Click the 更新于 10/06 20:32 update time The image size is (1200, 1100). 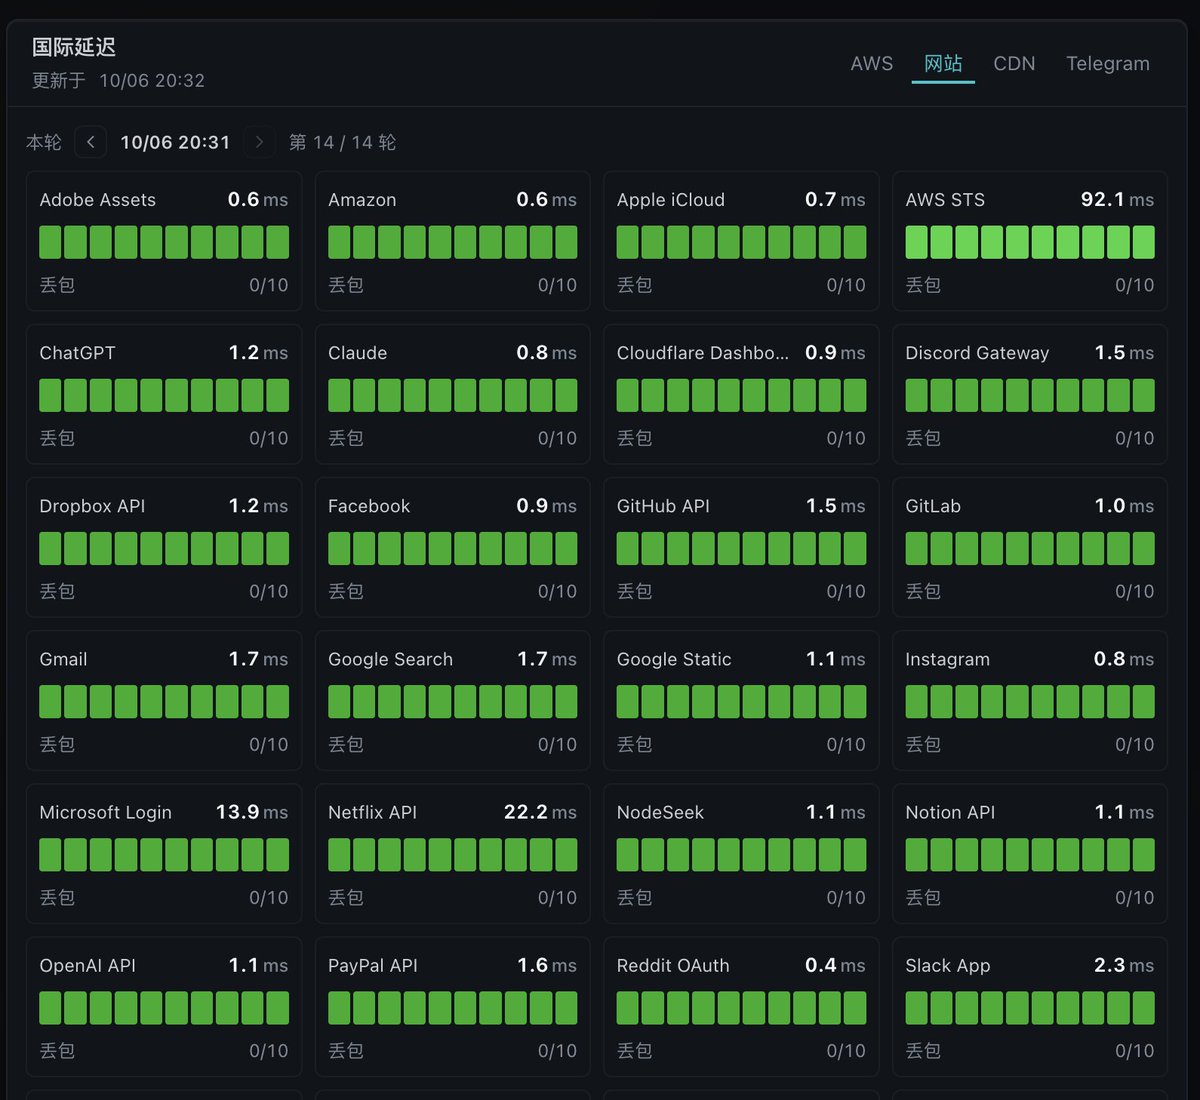(x=118, y=80)
